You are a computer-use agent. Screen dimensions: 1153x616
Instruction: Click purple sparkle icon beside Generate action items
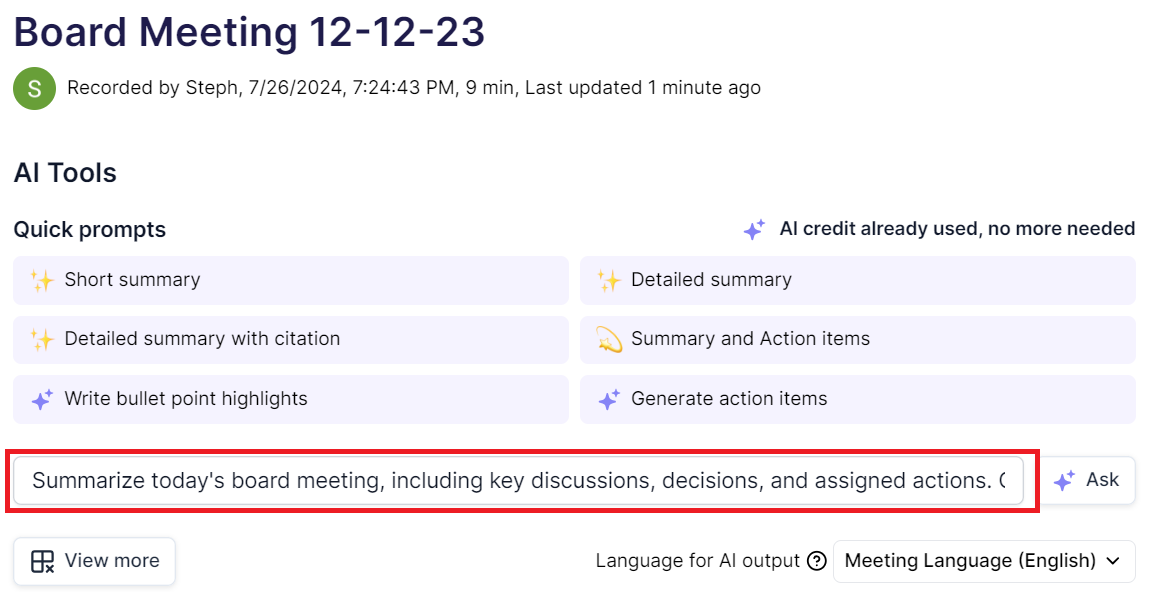click(x=608, y=399)
